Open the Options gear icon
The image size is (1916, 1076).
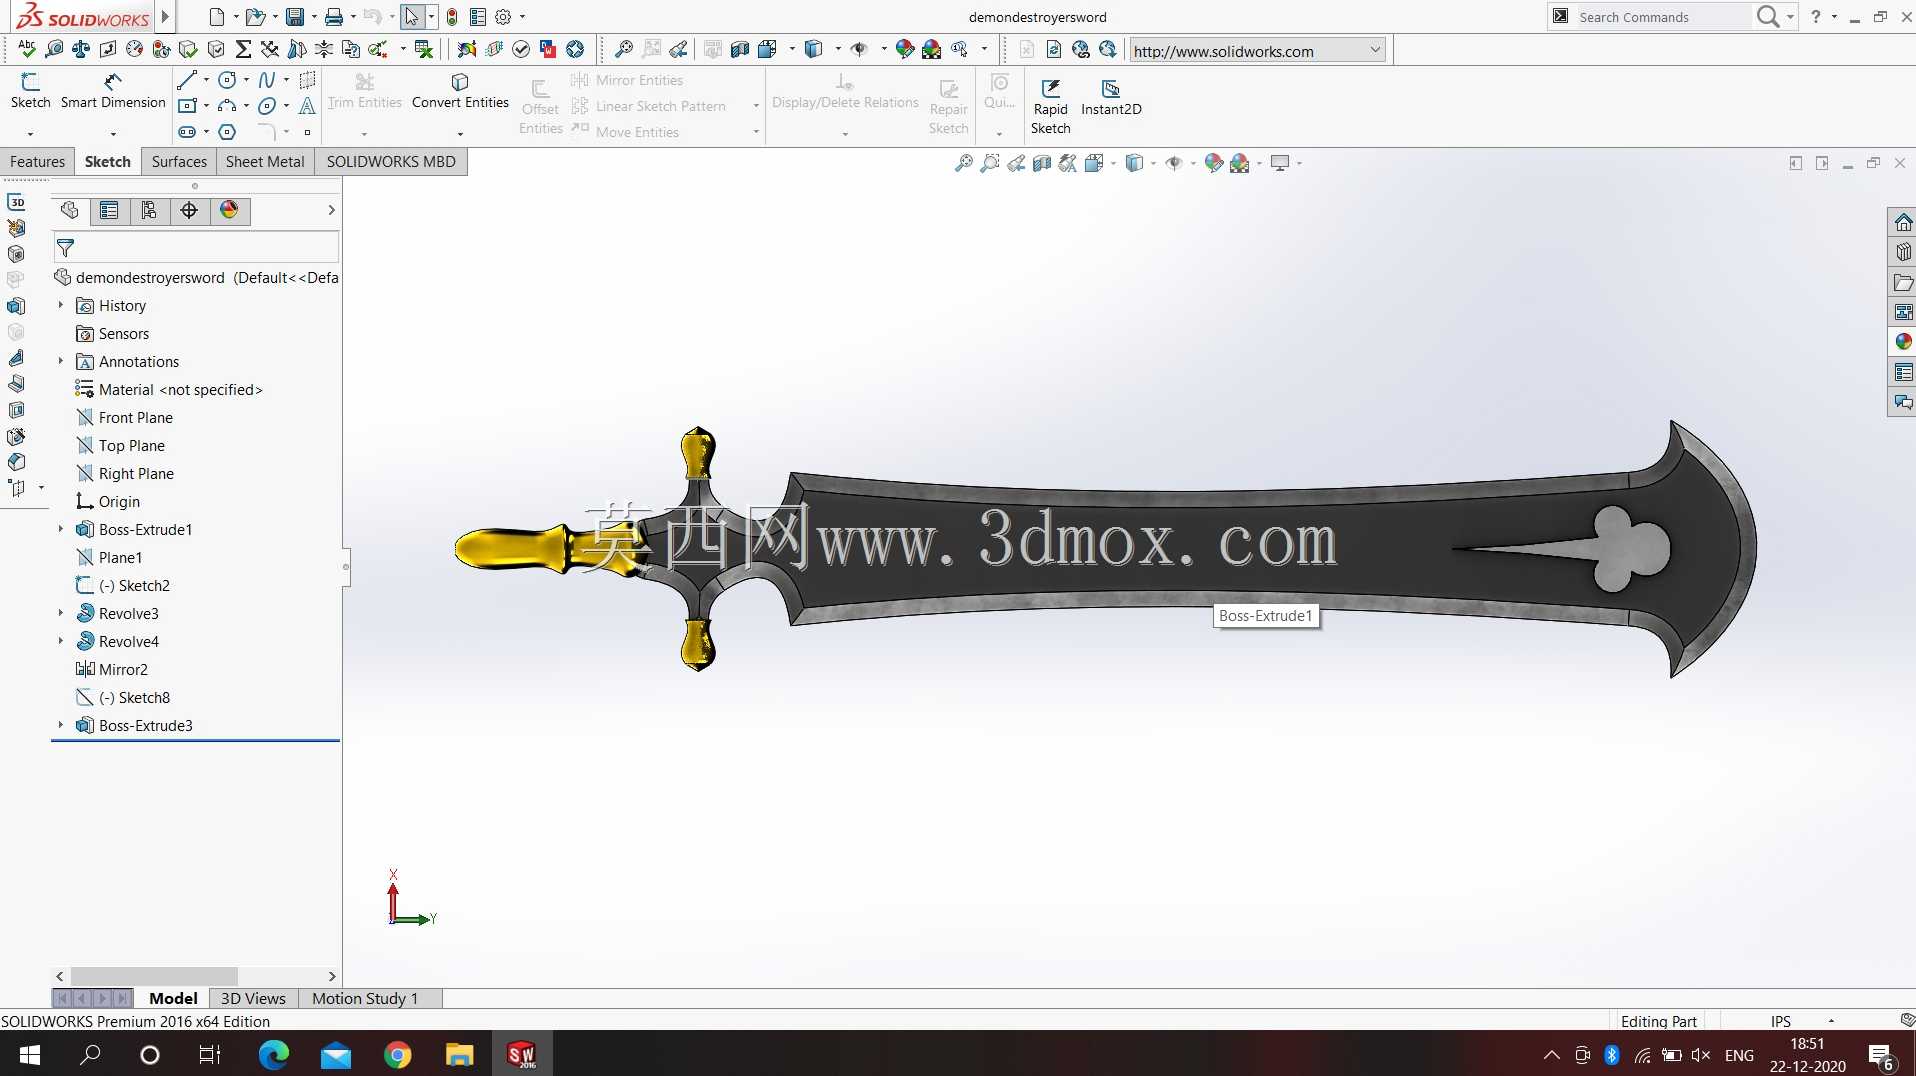503,17
